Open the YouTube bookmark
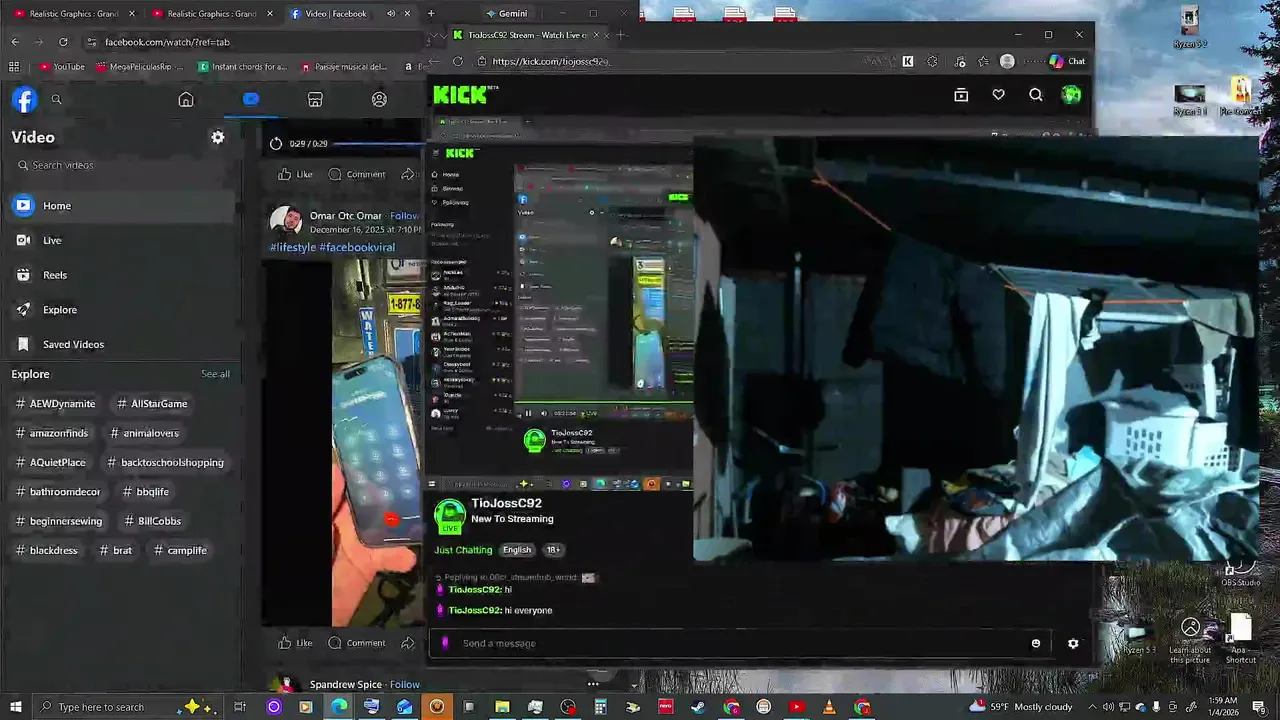This screenshot has height=720, width=1280. [62, 67]
